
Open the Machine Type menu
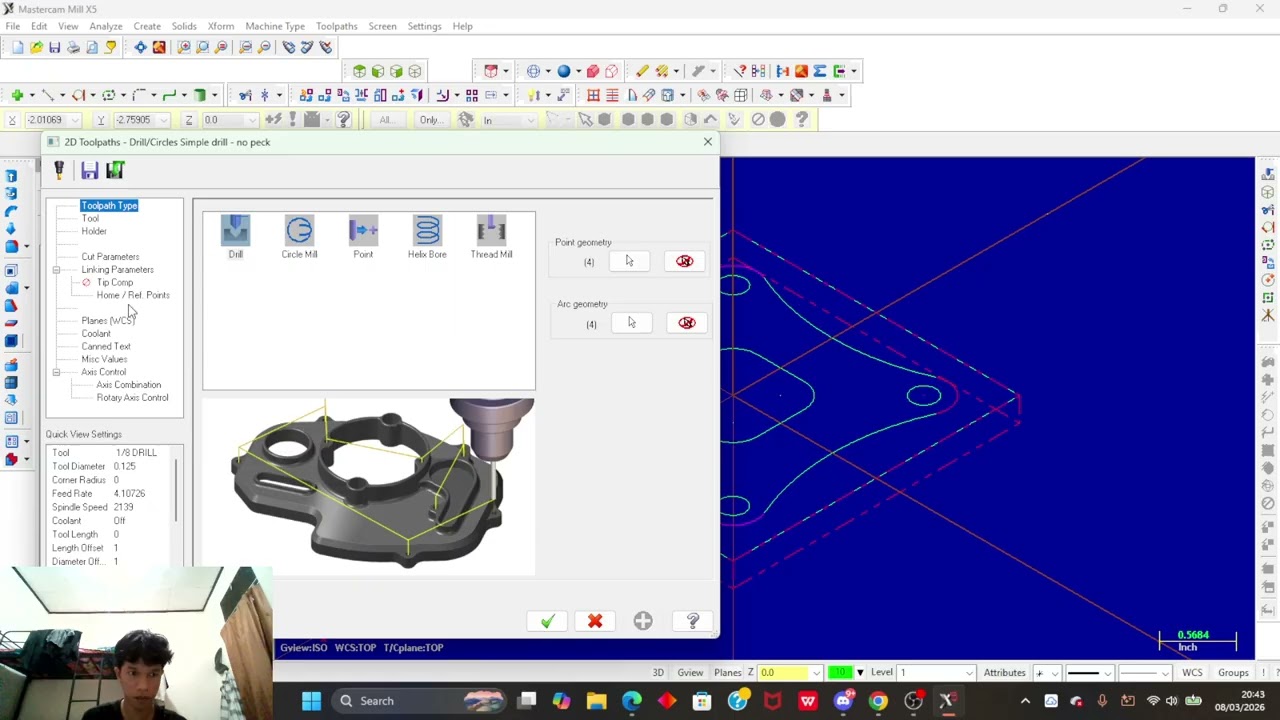coord(275,26)
